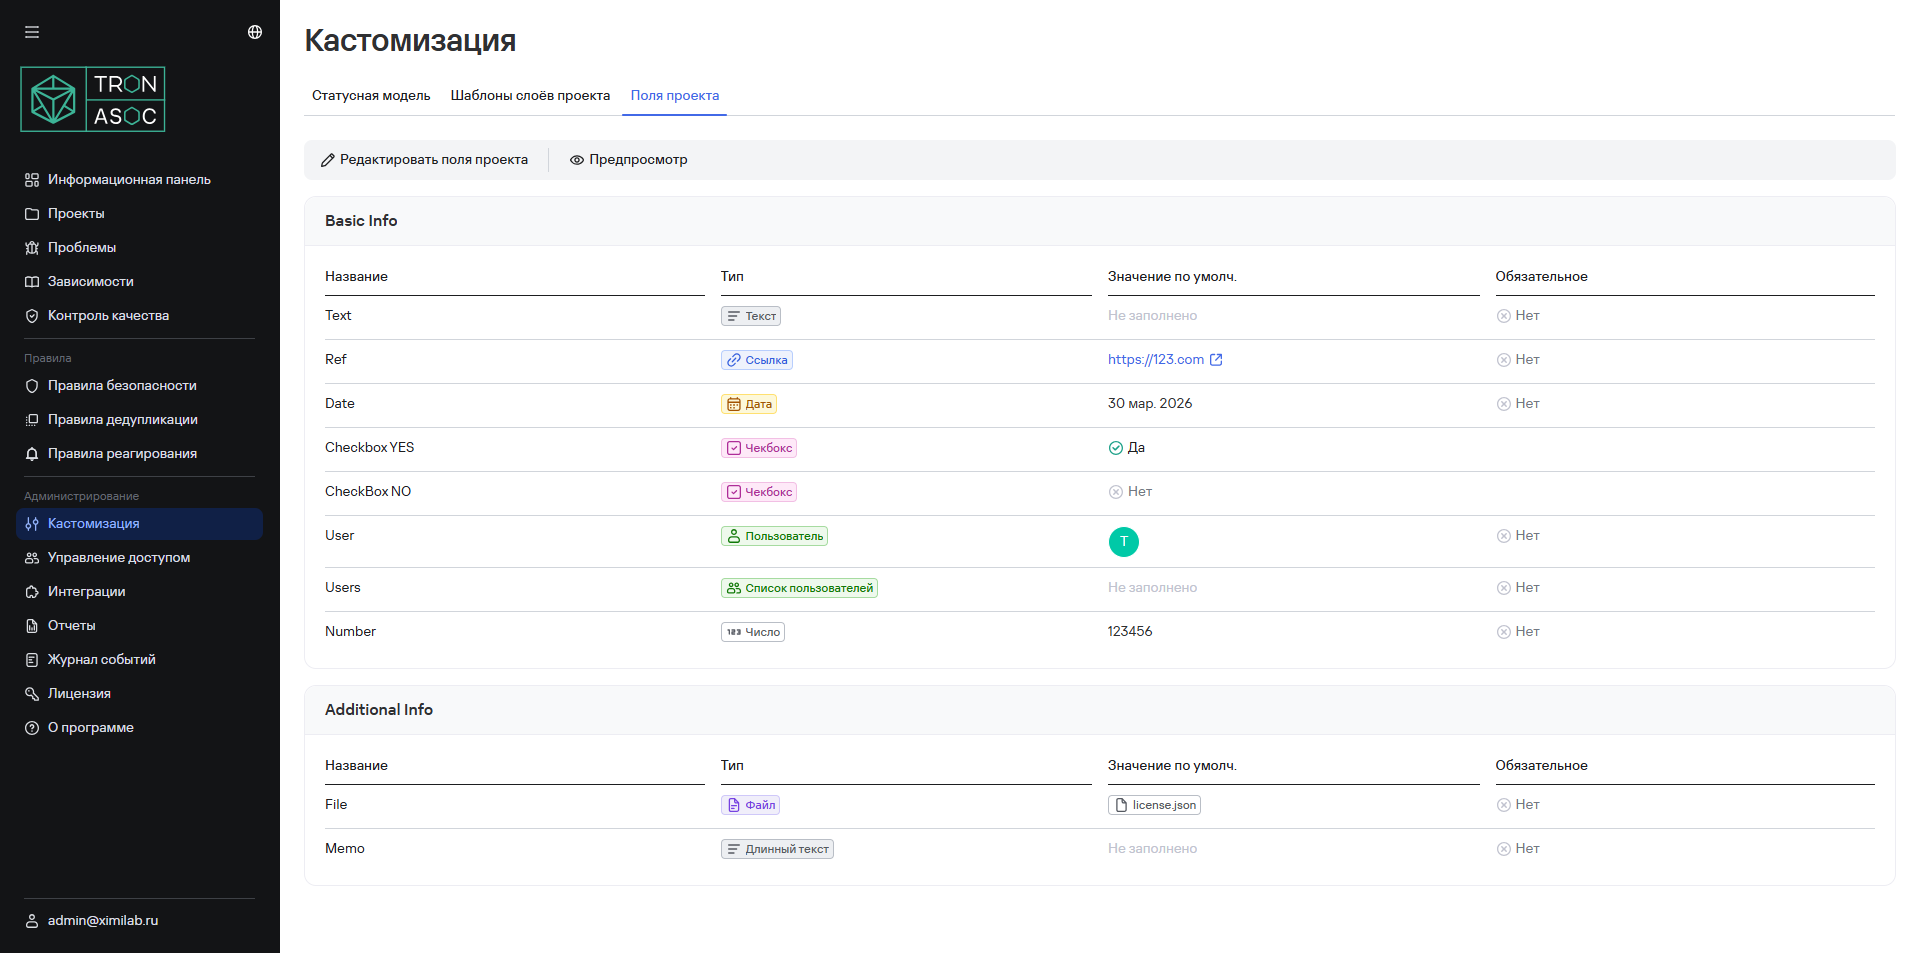
Task: Click the CheckBox NO default value Нет
Action: coord(1130,492)
